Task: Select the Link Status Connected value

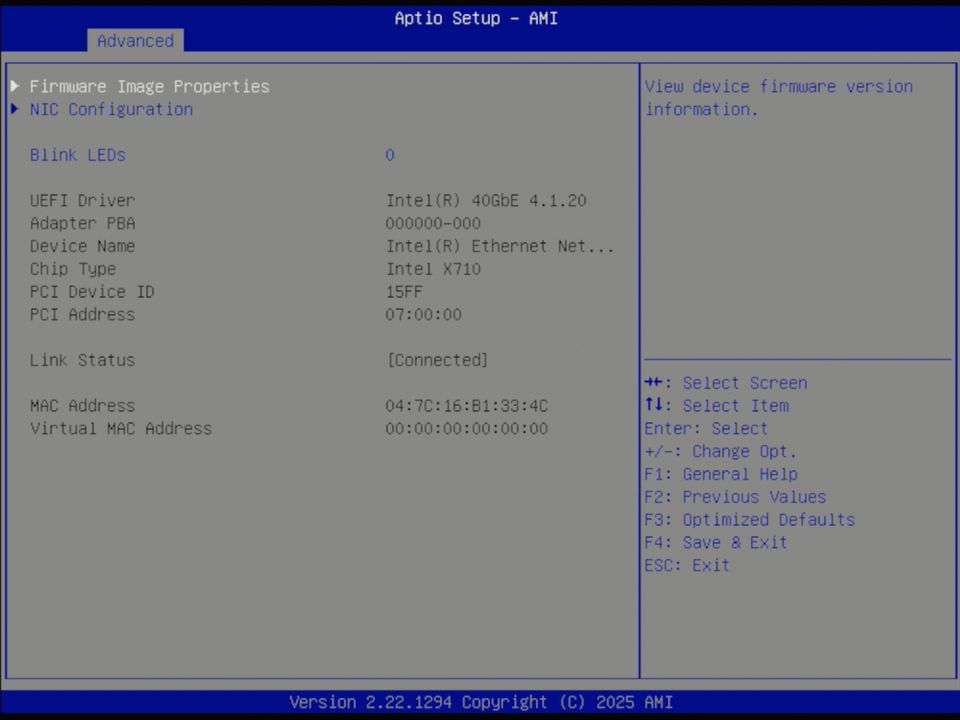Action: coord(437,360)
